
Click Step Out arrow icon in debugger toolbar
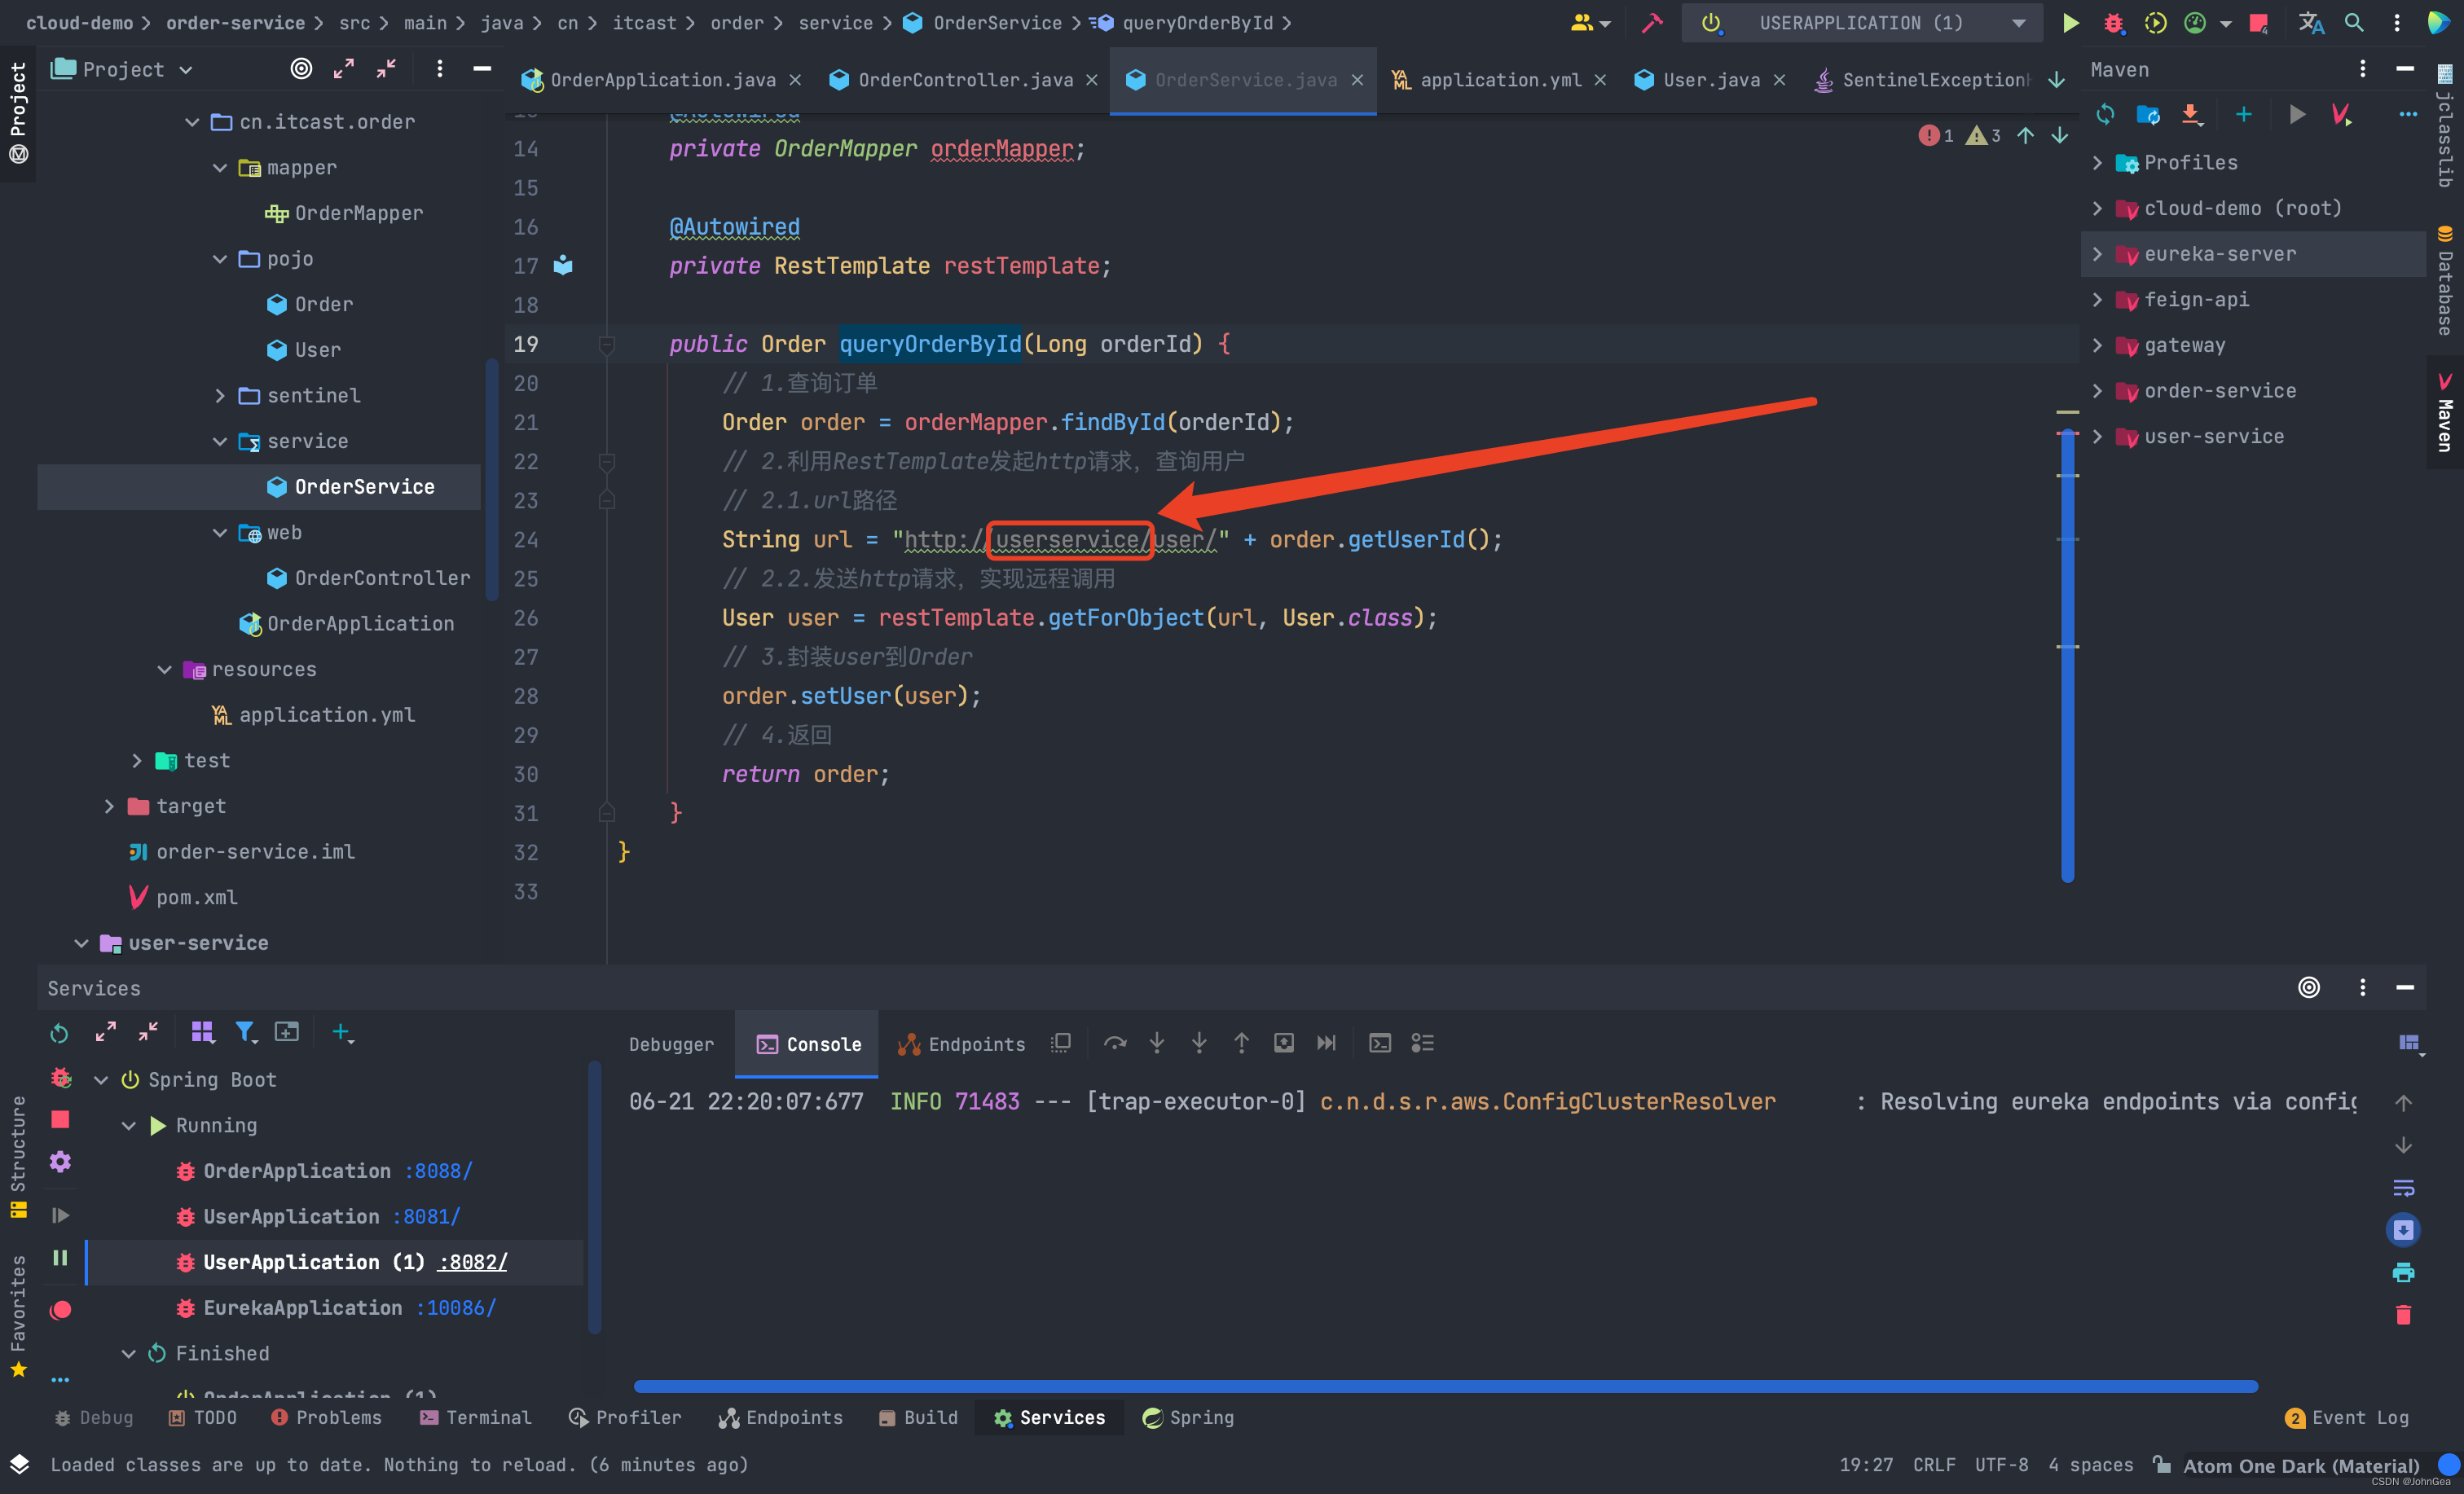coord(1241,1043)
